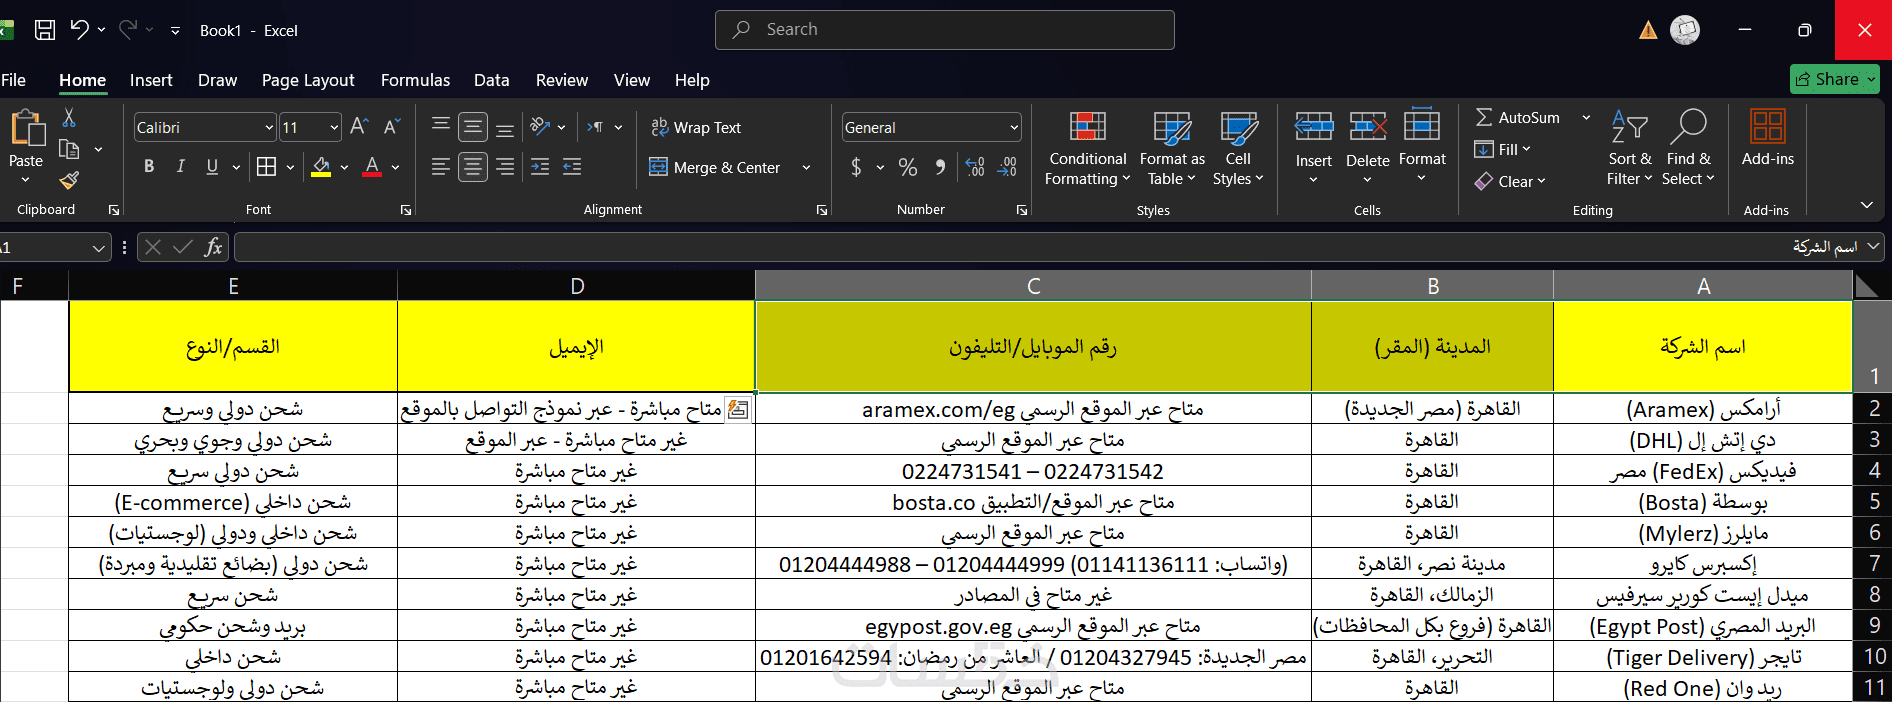Click the Search box in title bar
The height and width of the screenshot is (702, 1892).
click(945, 30)
